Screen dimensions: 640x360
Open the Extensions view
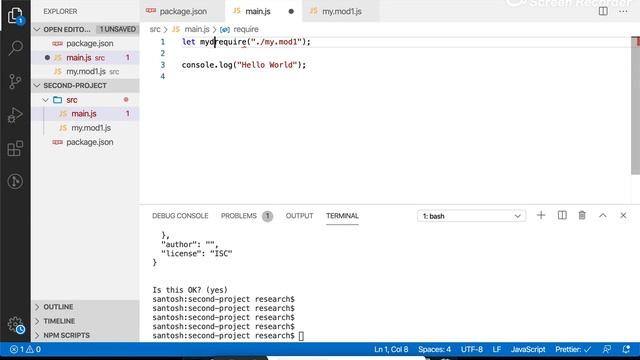click(15, 148)
